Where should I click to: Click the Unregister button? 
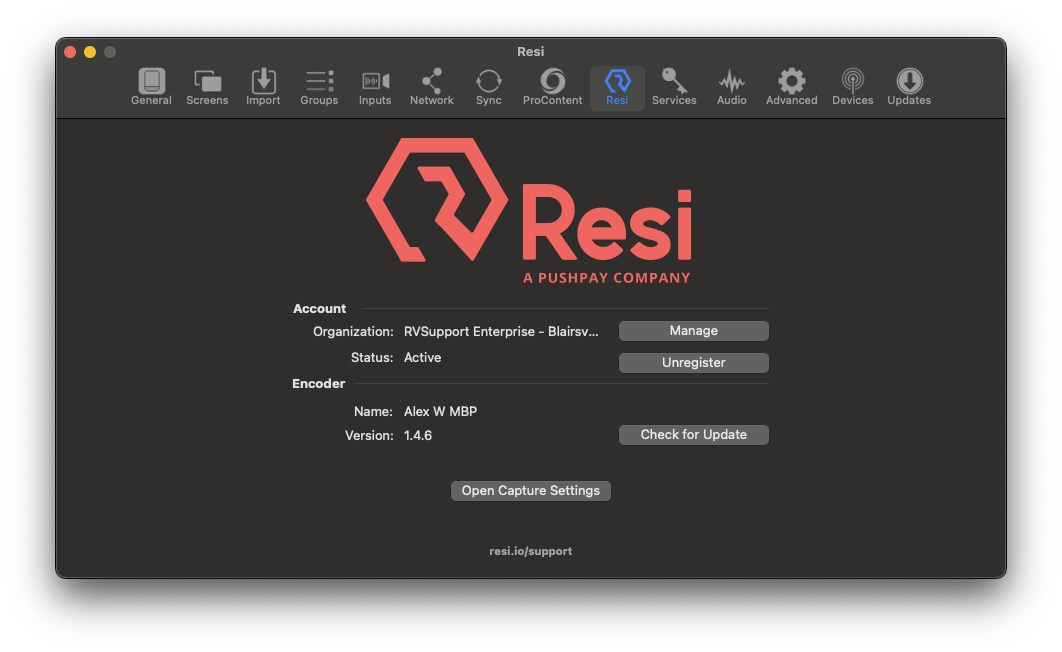point(693,363)
